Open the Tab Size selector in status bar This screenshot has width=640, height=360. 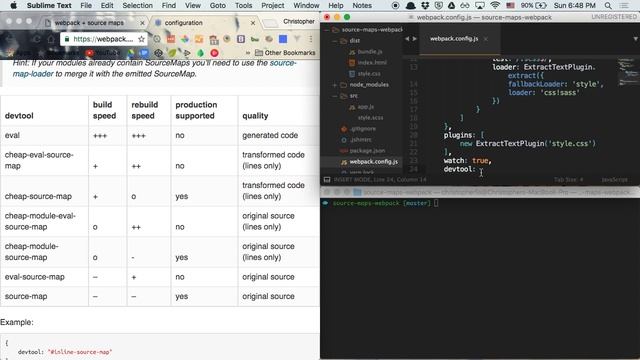click(569, 180)
